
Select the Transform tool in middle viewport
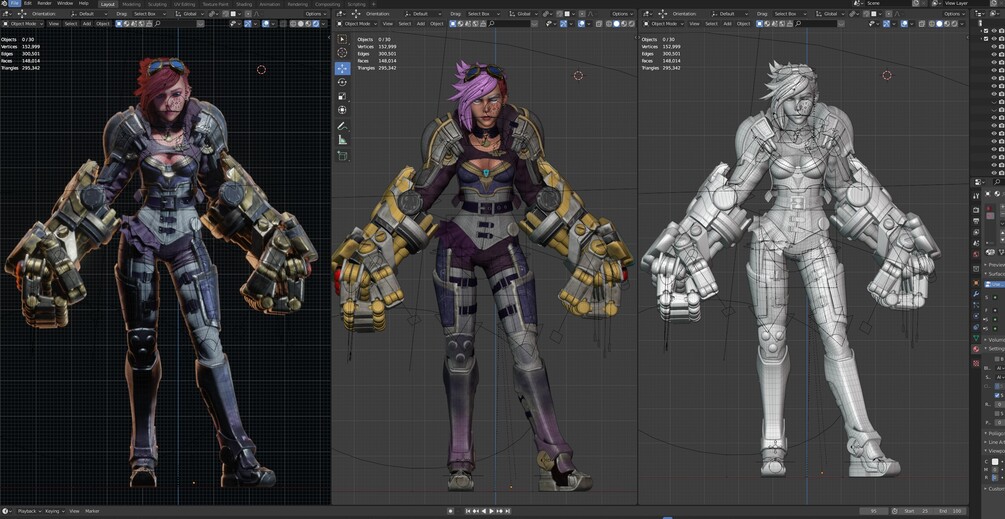pos(342,110)
